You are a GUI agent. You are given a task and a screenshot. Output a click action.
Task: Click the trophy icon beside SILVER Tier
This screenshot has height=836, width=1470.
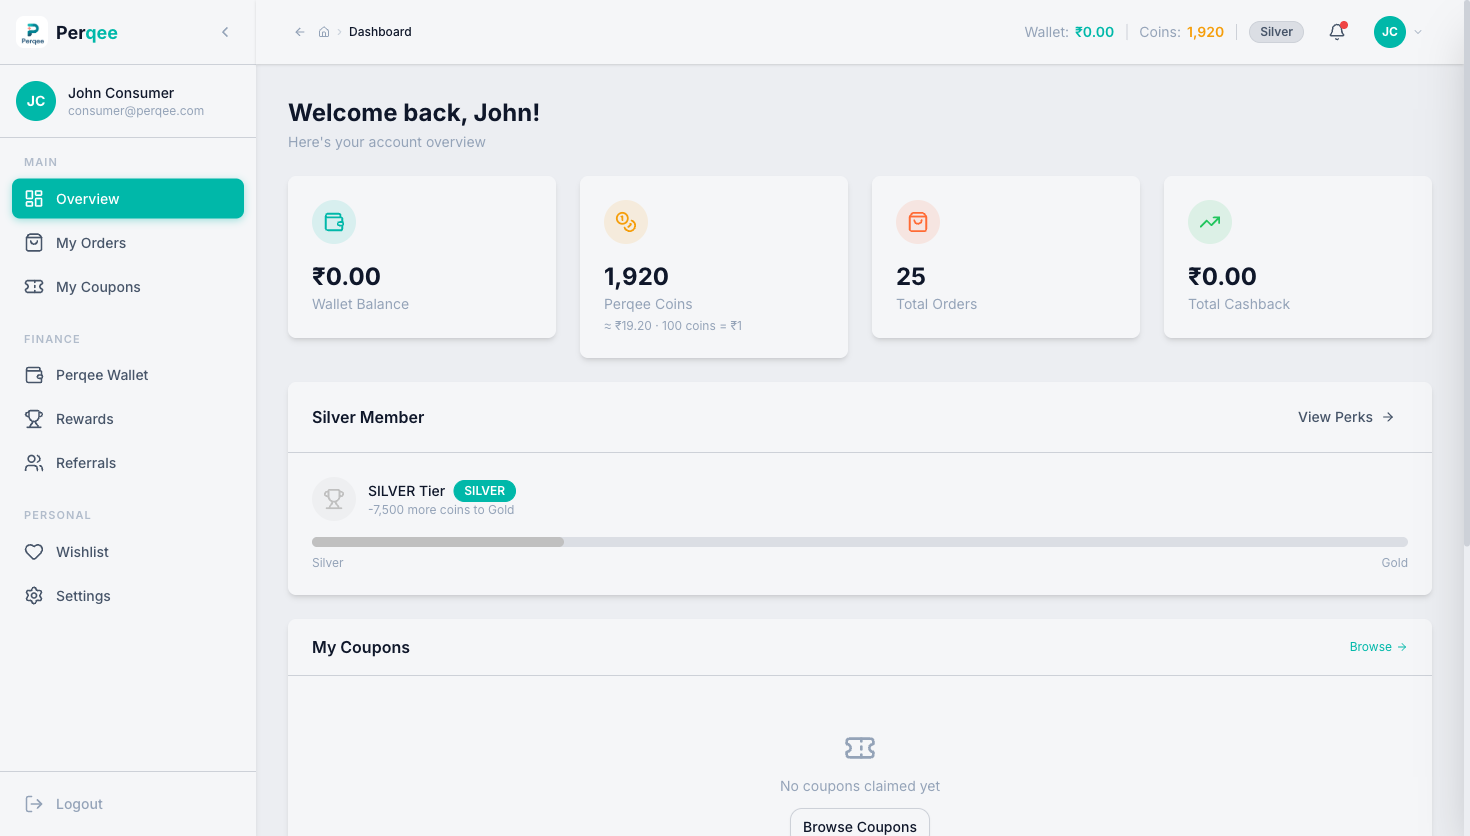coord(334,499)
